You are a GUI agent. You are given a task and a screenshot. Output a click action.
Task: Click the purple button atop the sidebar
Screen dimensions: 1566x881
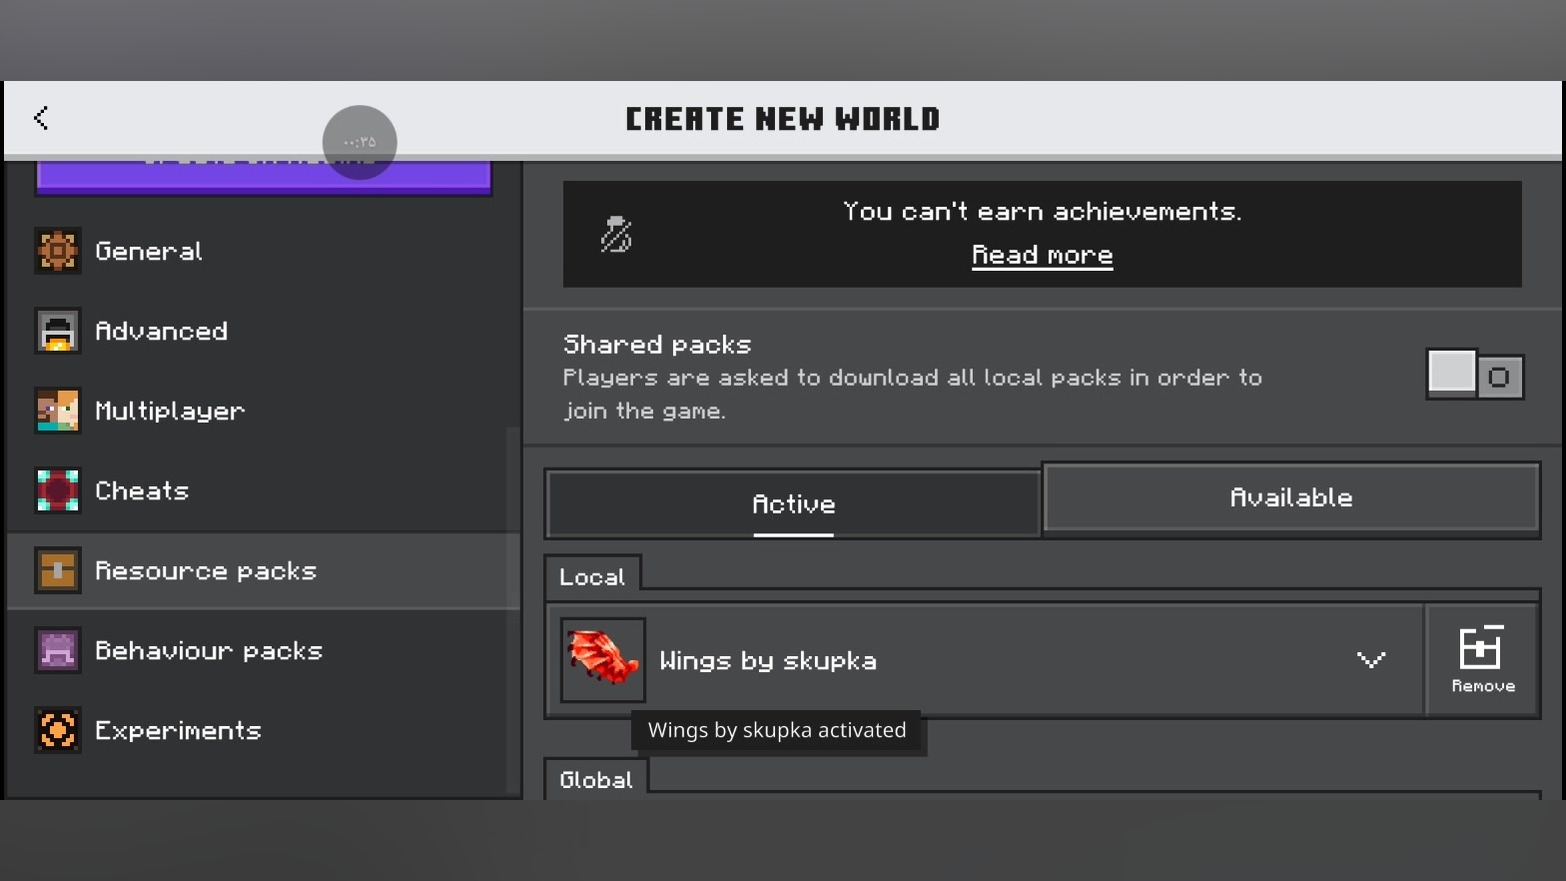[263, 176]
